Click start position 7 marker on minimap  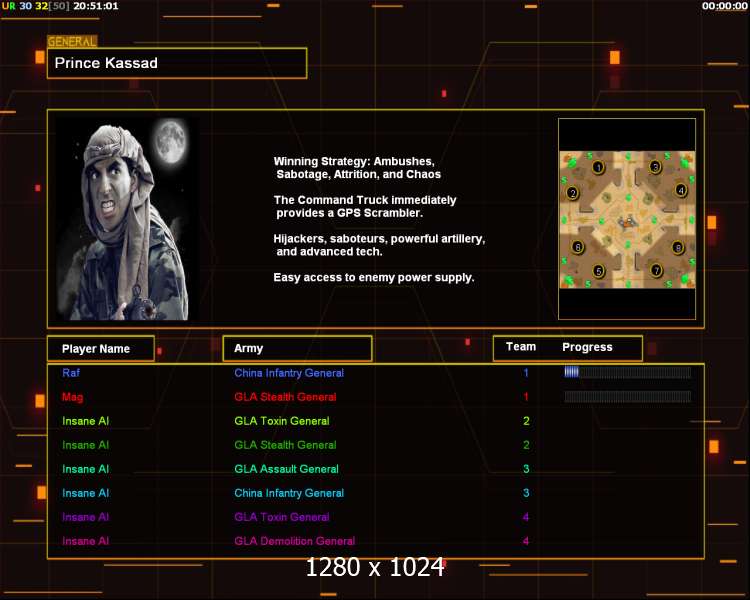[x=656, y=270]
